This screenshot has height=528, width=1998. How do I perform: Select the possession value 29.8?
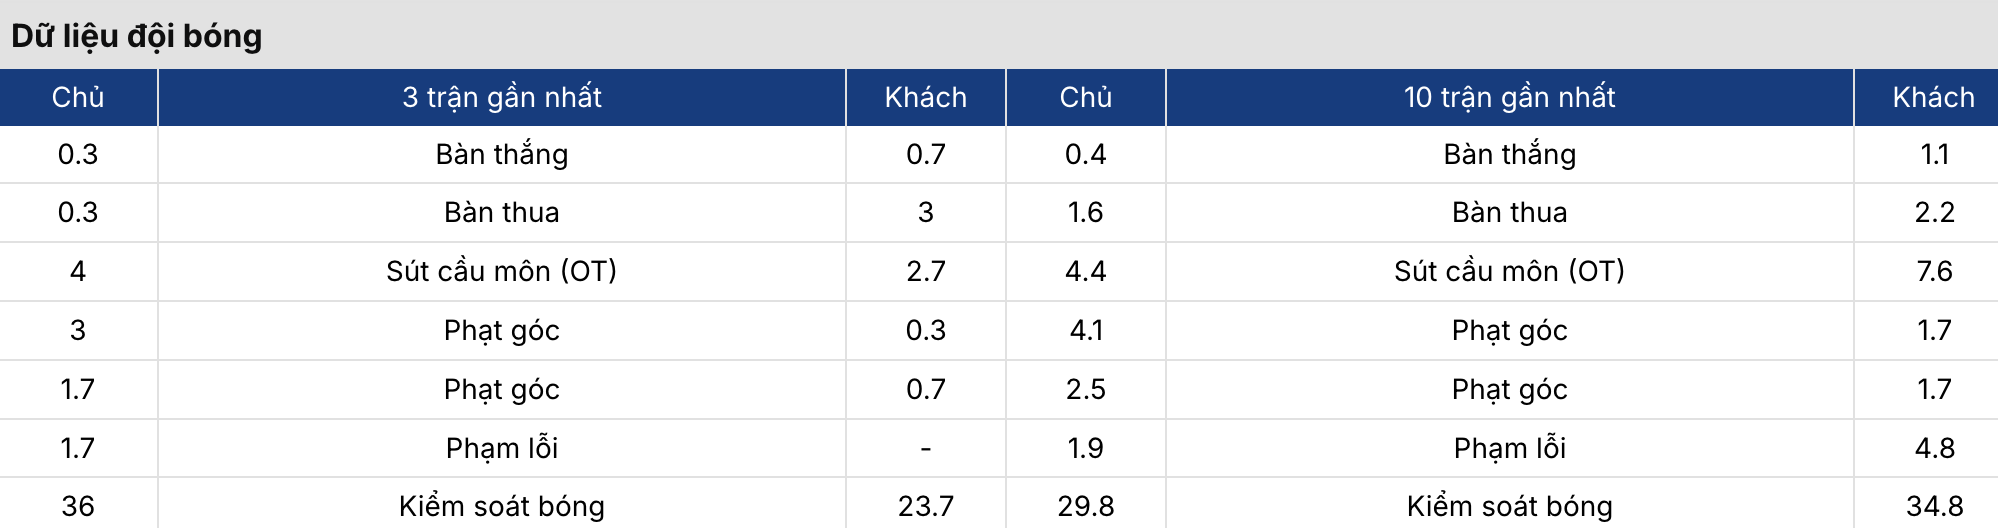pyautogui.click(x=1086, y=506)
